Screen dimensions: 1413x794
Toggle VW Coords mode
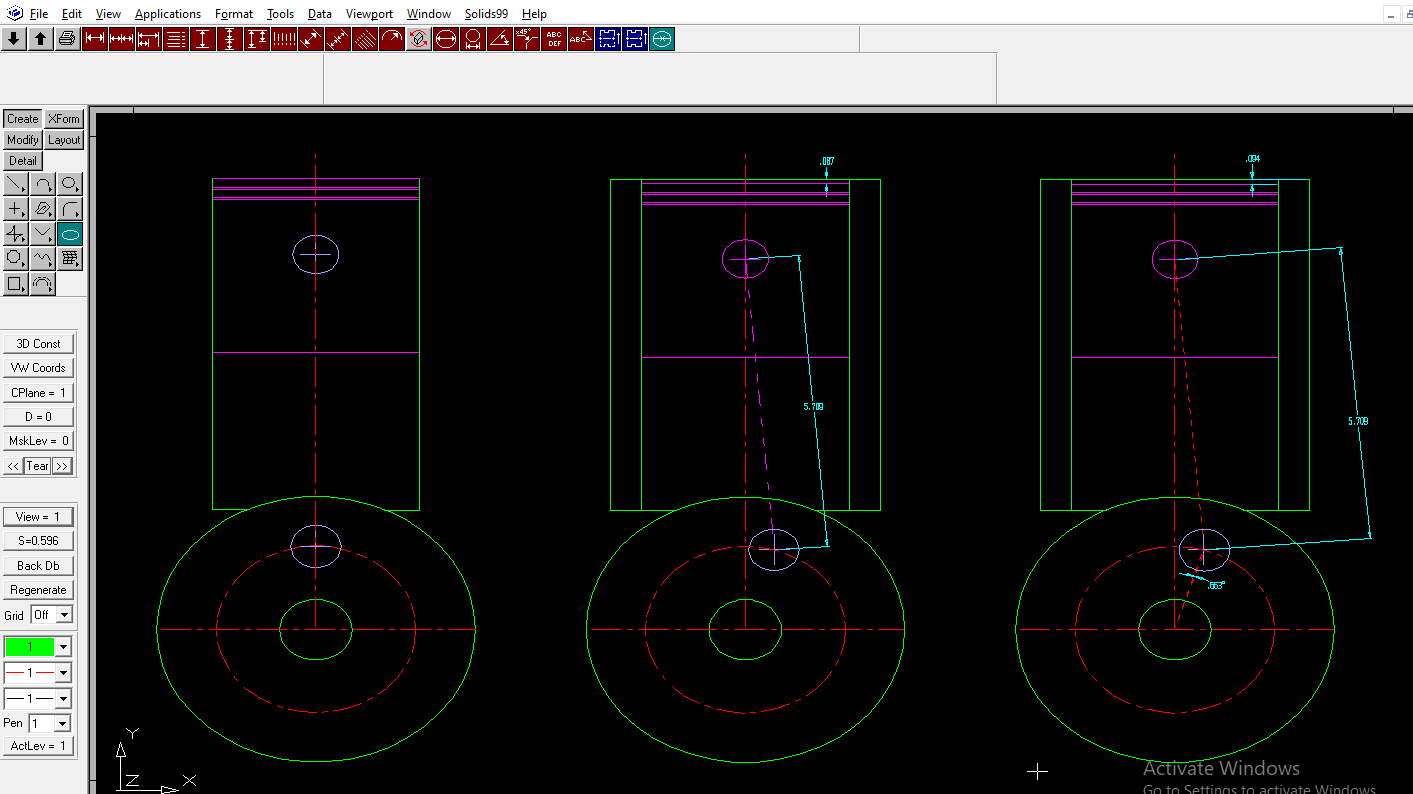pos(38,367)
